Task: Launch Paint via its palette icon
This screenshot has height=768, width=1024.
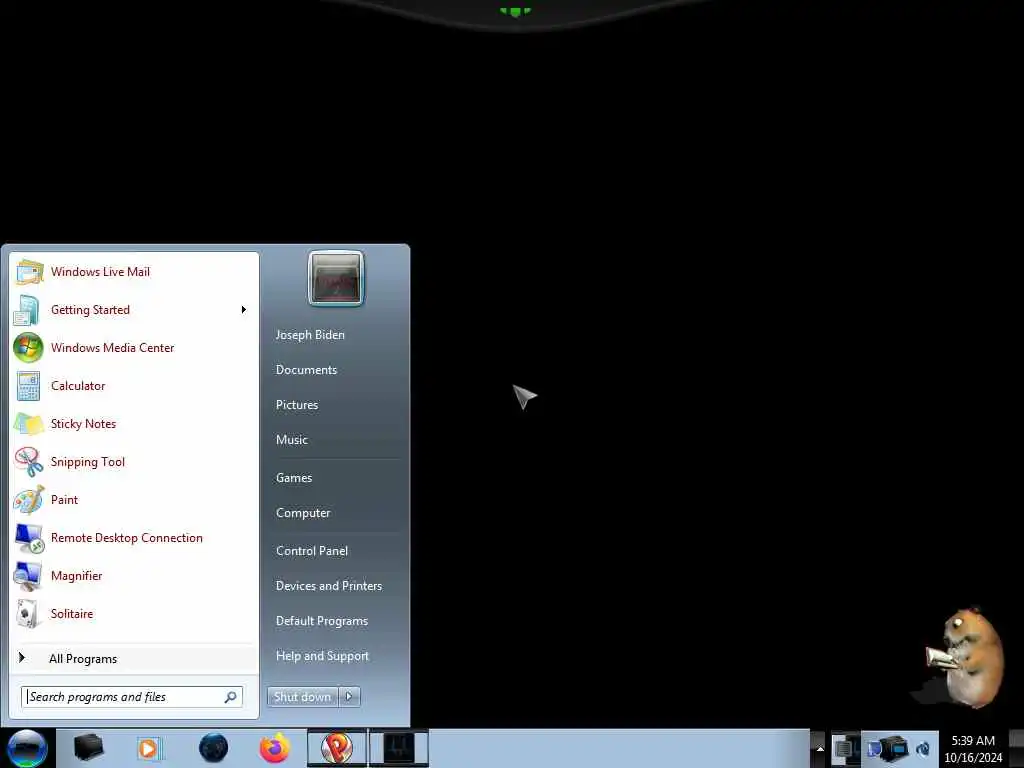Action: pos(29,500)
